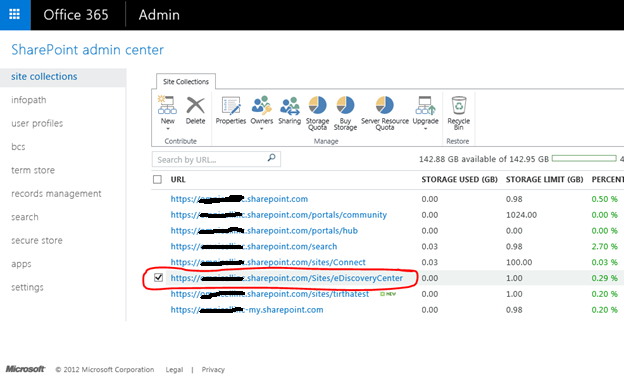Image resolution: width=640 pixels, height=382 pixels.
Task: Click the Privacy footer link
Action: pyautogui.click(x=213, y=370)
